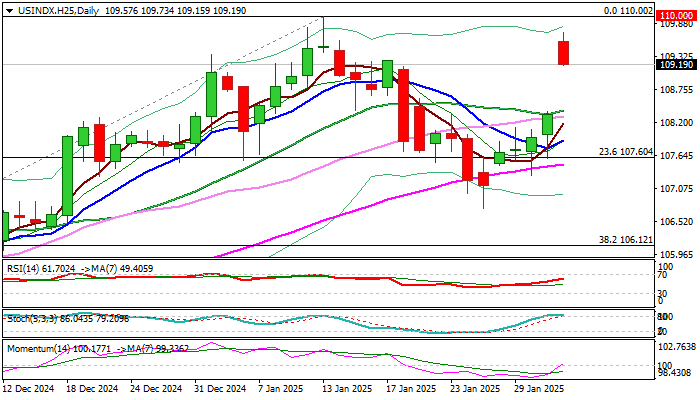
Task: Click the 105.965 price scale value
Action: point(676,255)
